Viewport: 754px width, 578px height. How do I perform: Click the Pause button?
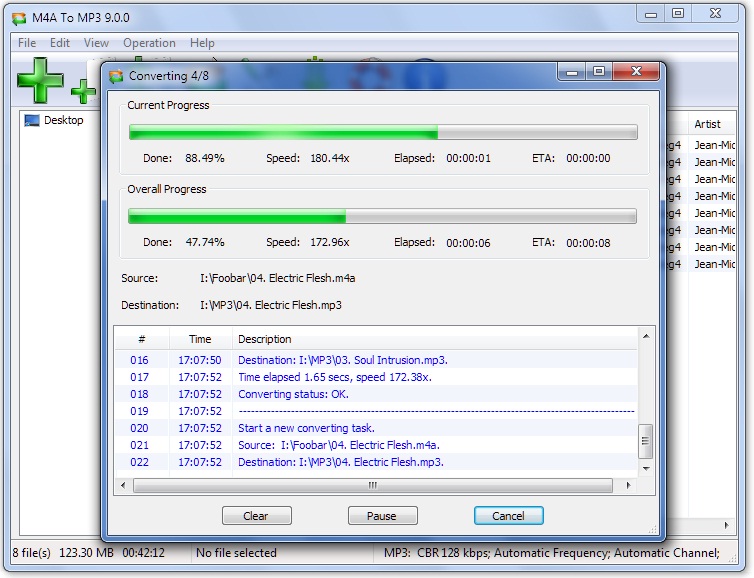[x=382, y=516]
